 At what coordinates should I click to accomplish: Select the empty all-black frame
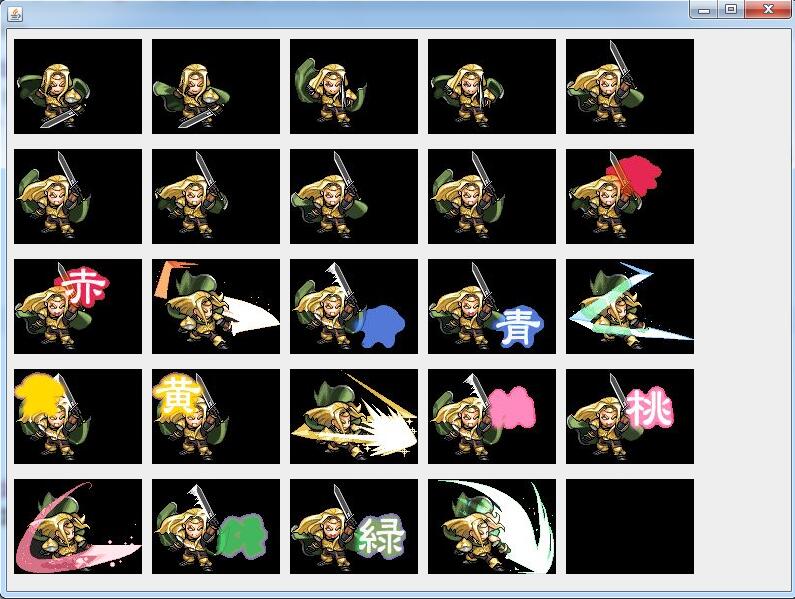pos(630,526)
